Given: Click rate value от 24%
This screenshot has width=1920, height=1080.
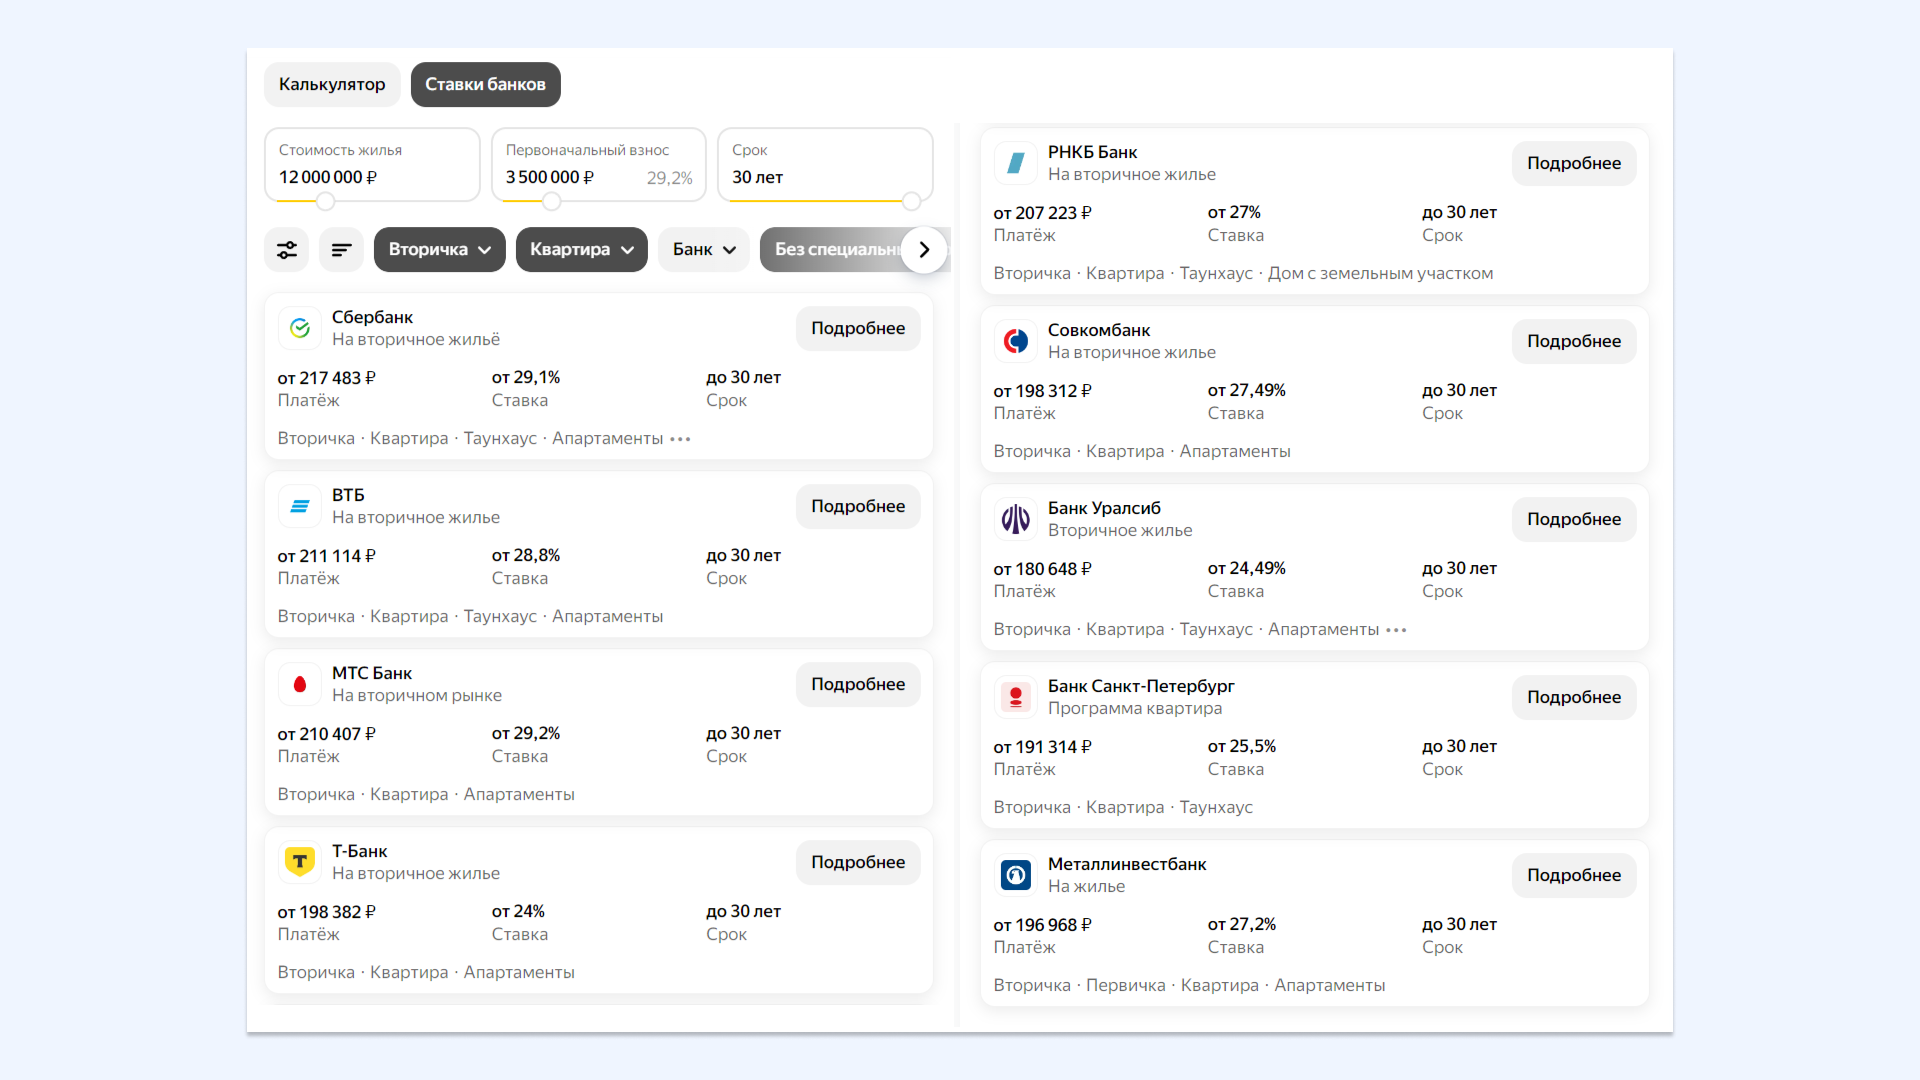Looking at the screenshot, I should (x=518, y=911).
